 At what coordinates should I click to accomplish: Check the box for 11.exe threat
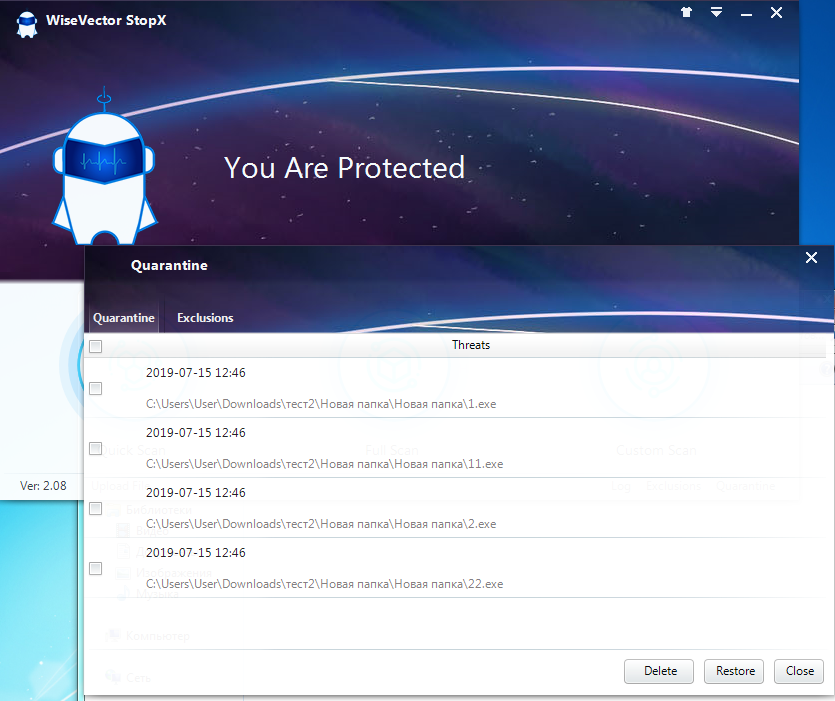(96, 449)
